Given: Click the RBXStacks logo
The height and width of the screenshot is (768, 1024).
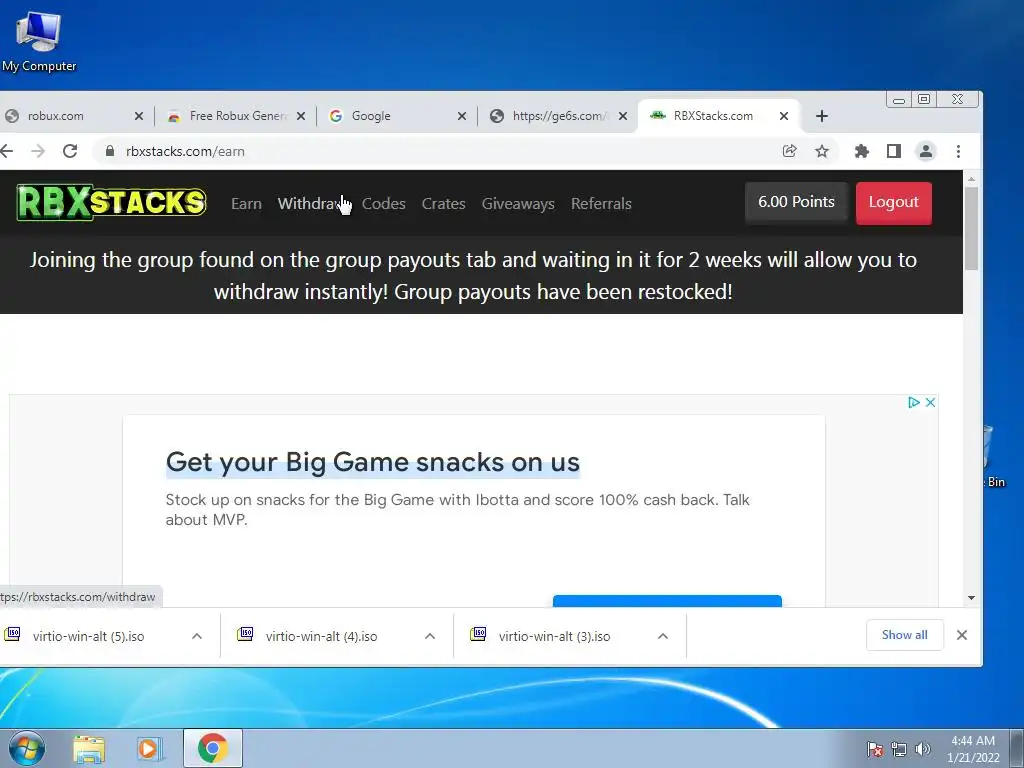Looking at the screenshot, I should [111, 202].
